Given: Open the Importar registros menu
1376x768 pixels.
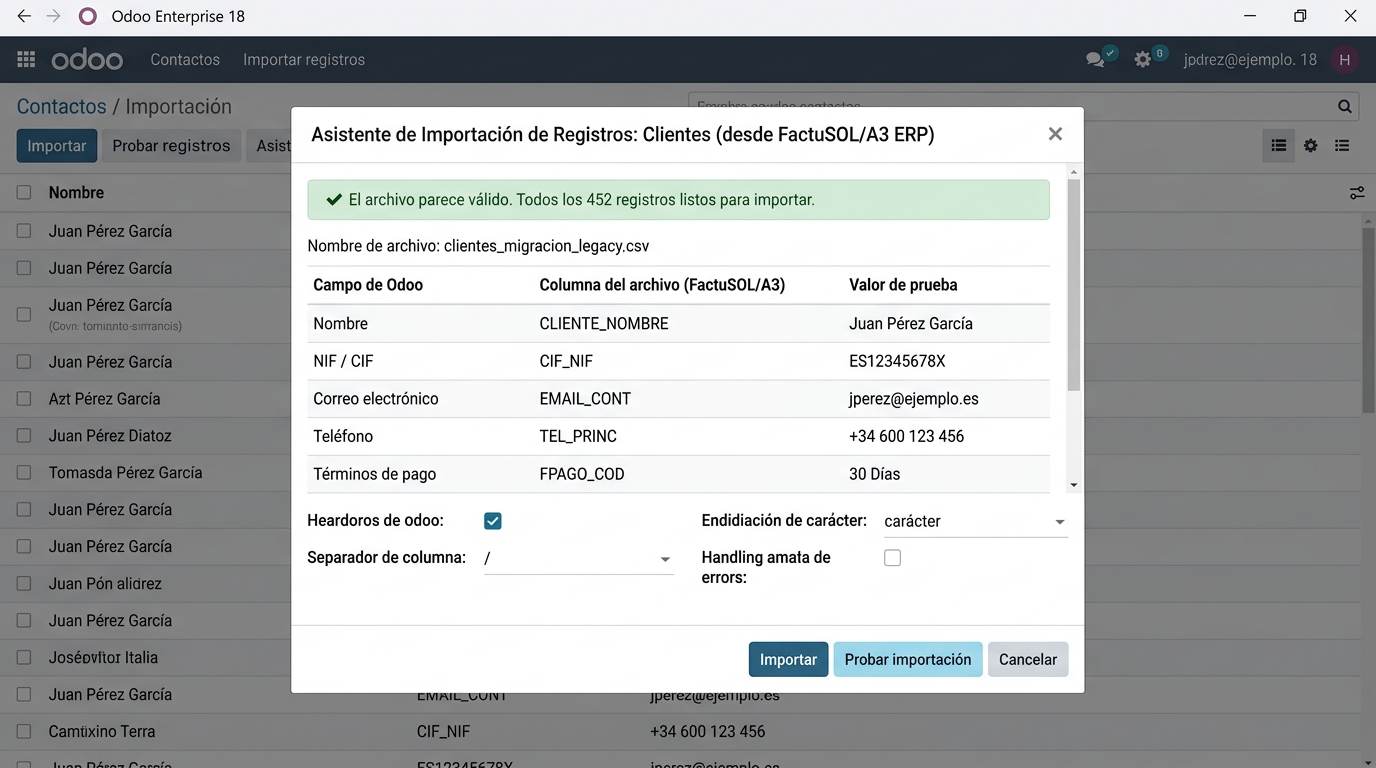Looking at the screenshot, I should [x=304, y=60].
